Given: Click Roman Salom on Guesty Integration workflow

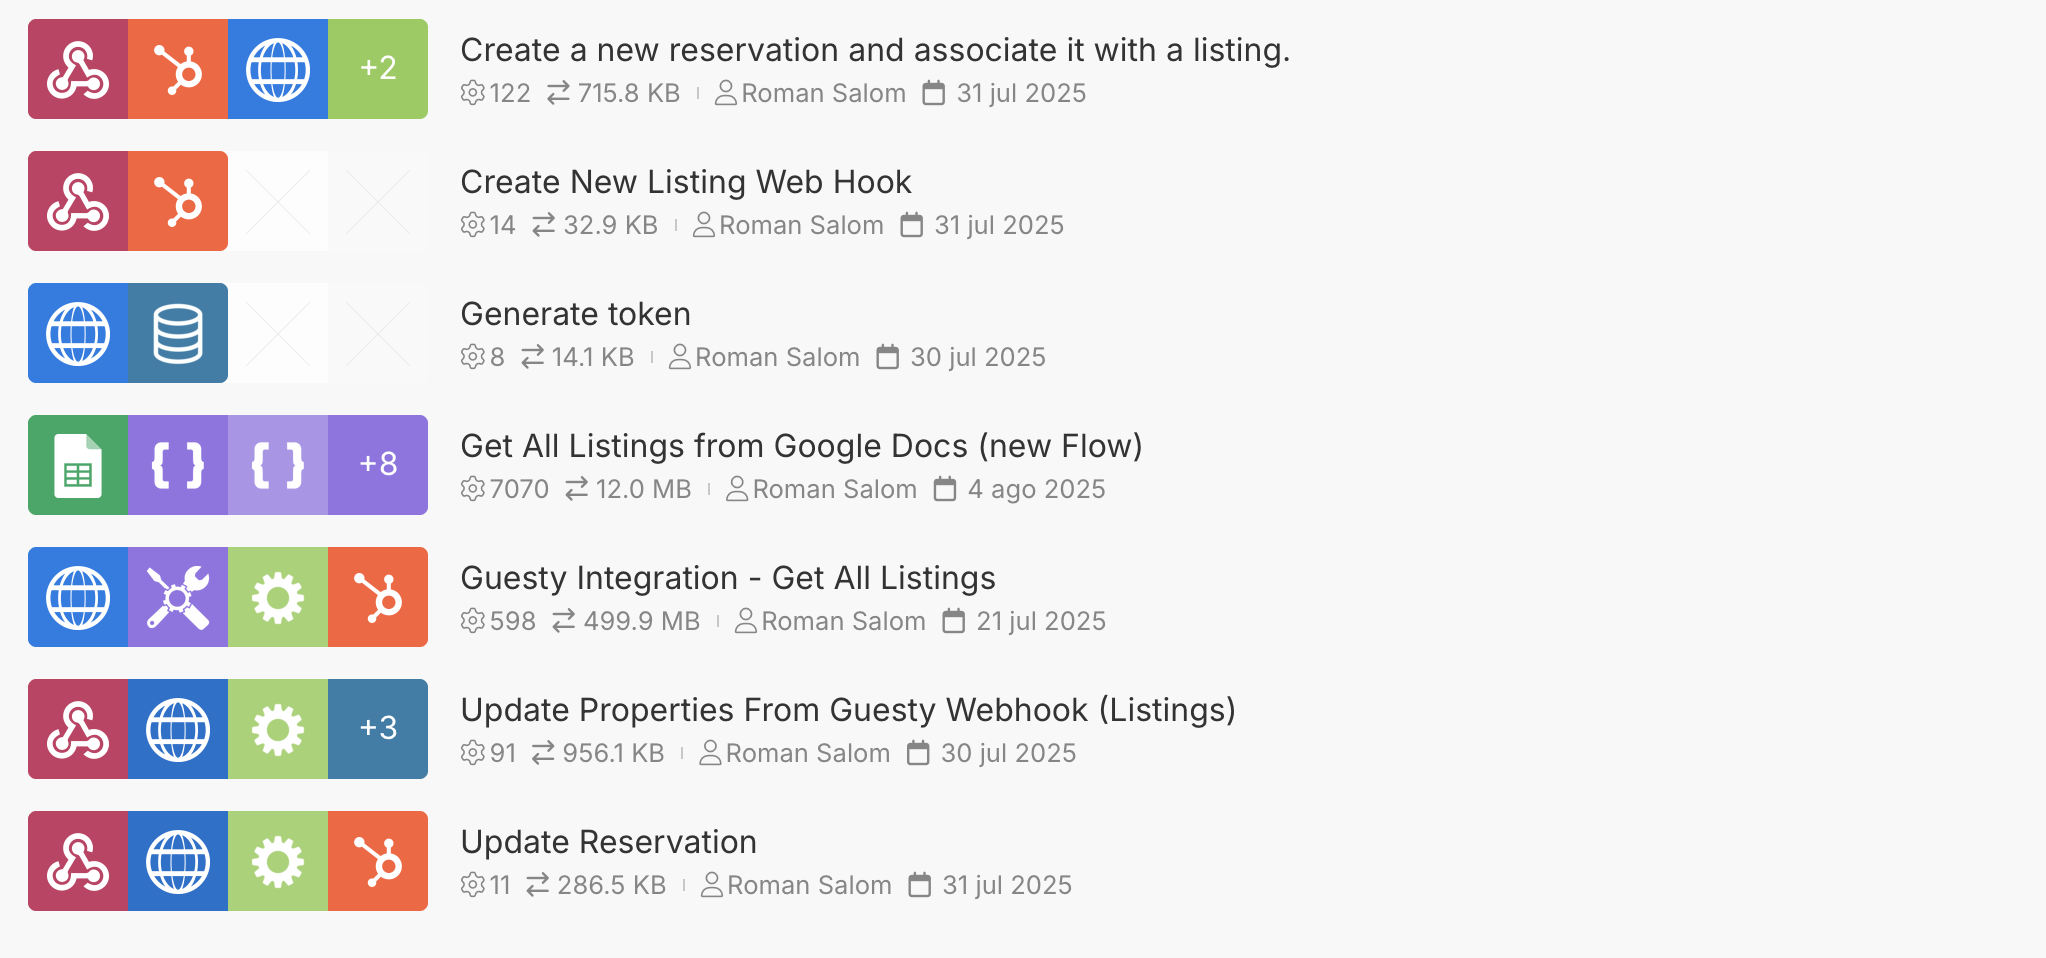Looking at the screenshot, I should (x=842, y=620).
